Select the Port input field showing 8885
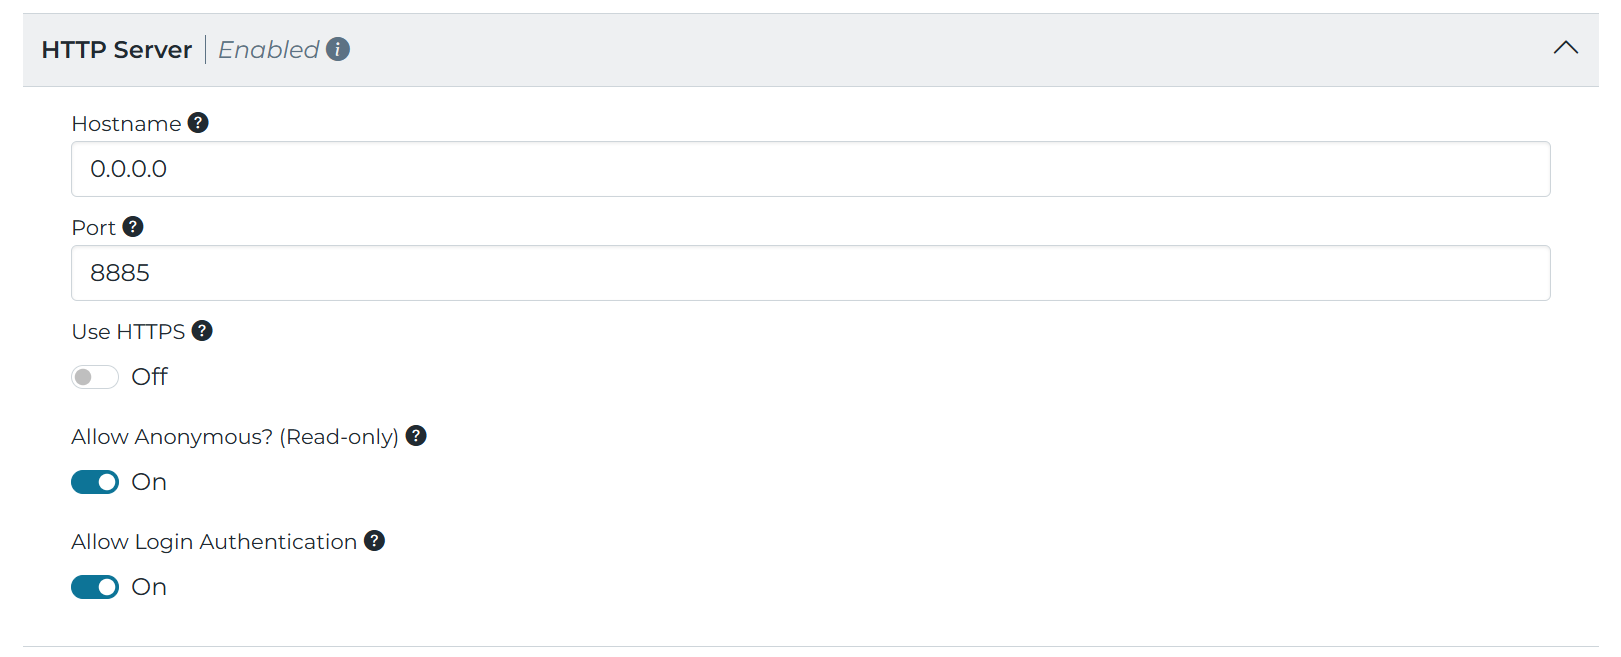 click(810, 272)
